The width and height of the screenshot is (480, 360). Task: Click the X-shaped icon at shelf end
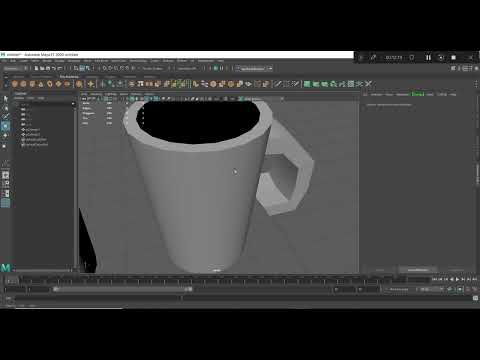point(368,84)
